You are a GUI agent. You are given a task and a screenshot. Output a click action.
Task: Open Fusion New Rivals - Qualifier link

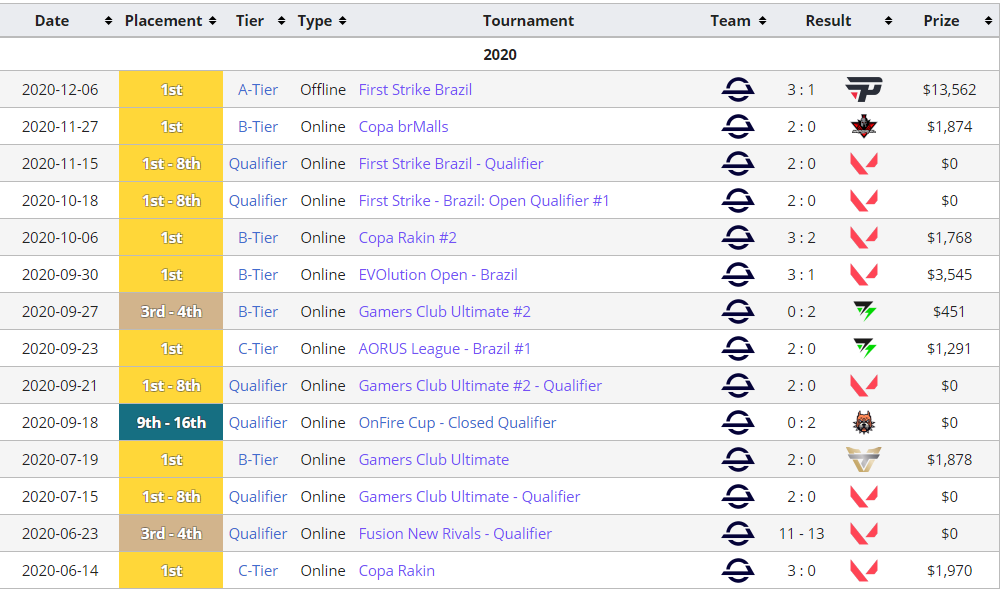(x=455, y=534)
